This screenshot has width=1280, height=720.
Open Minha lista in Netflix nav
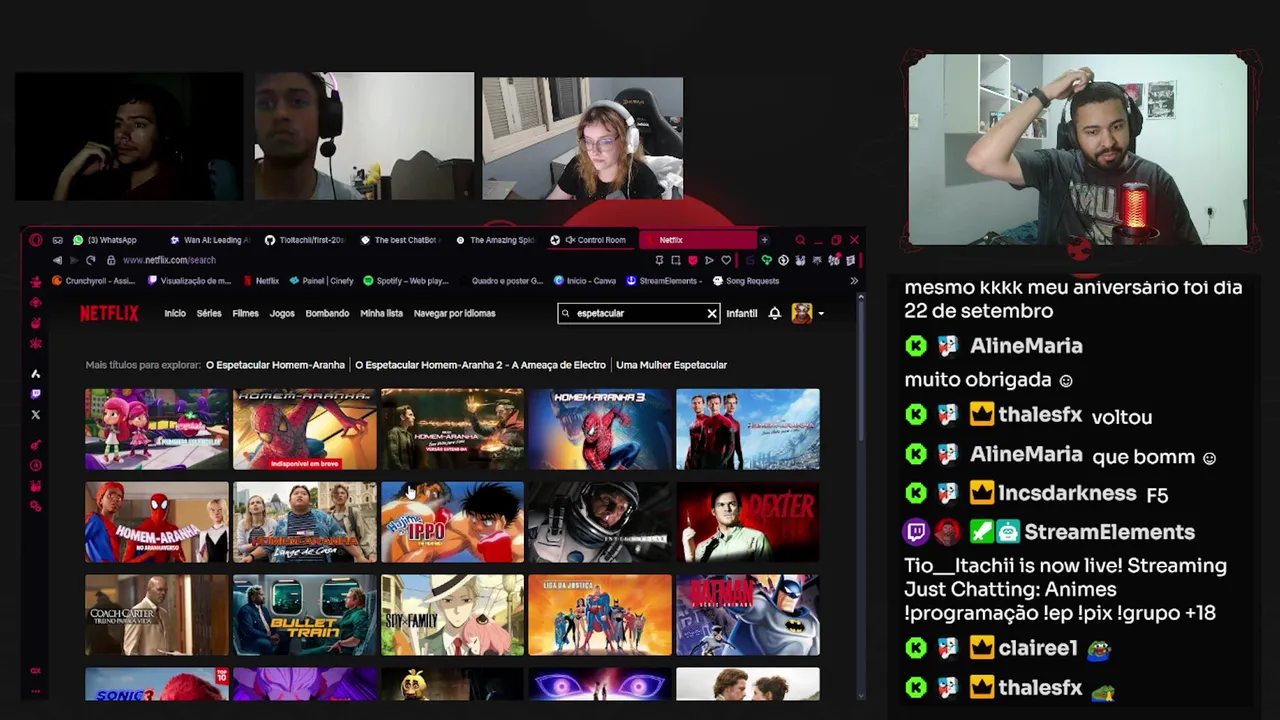click(x=381, y=313)
